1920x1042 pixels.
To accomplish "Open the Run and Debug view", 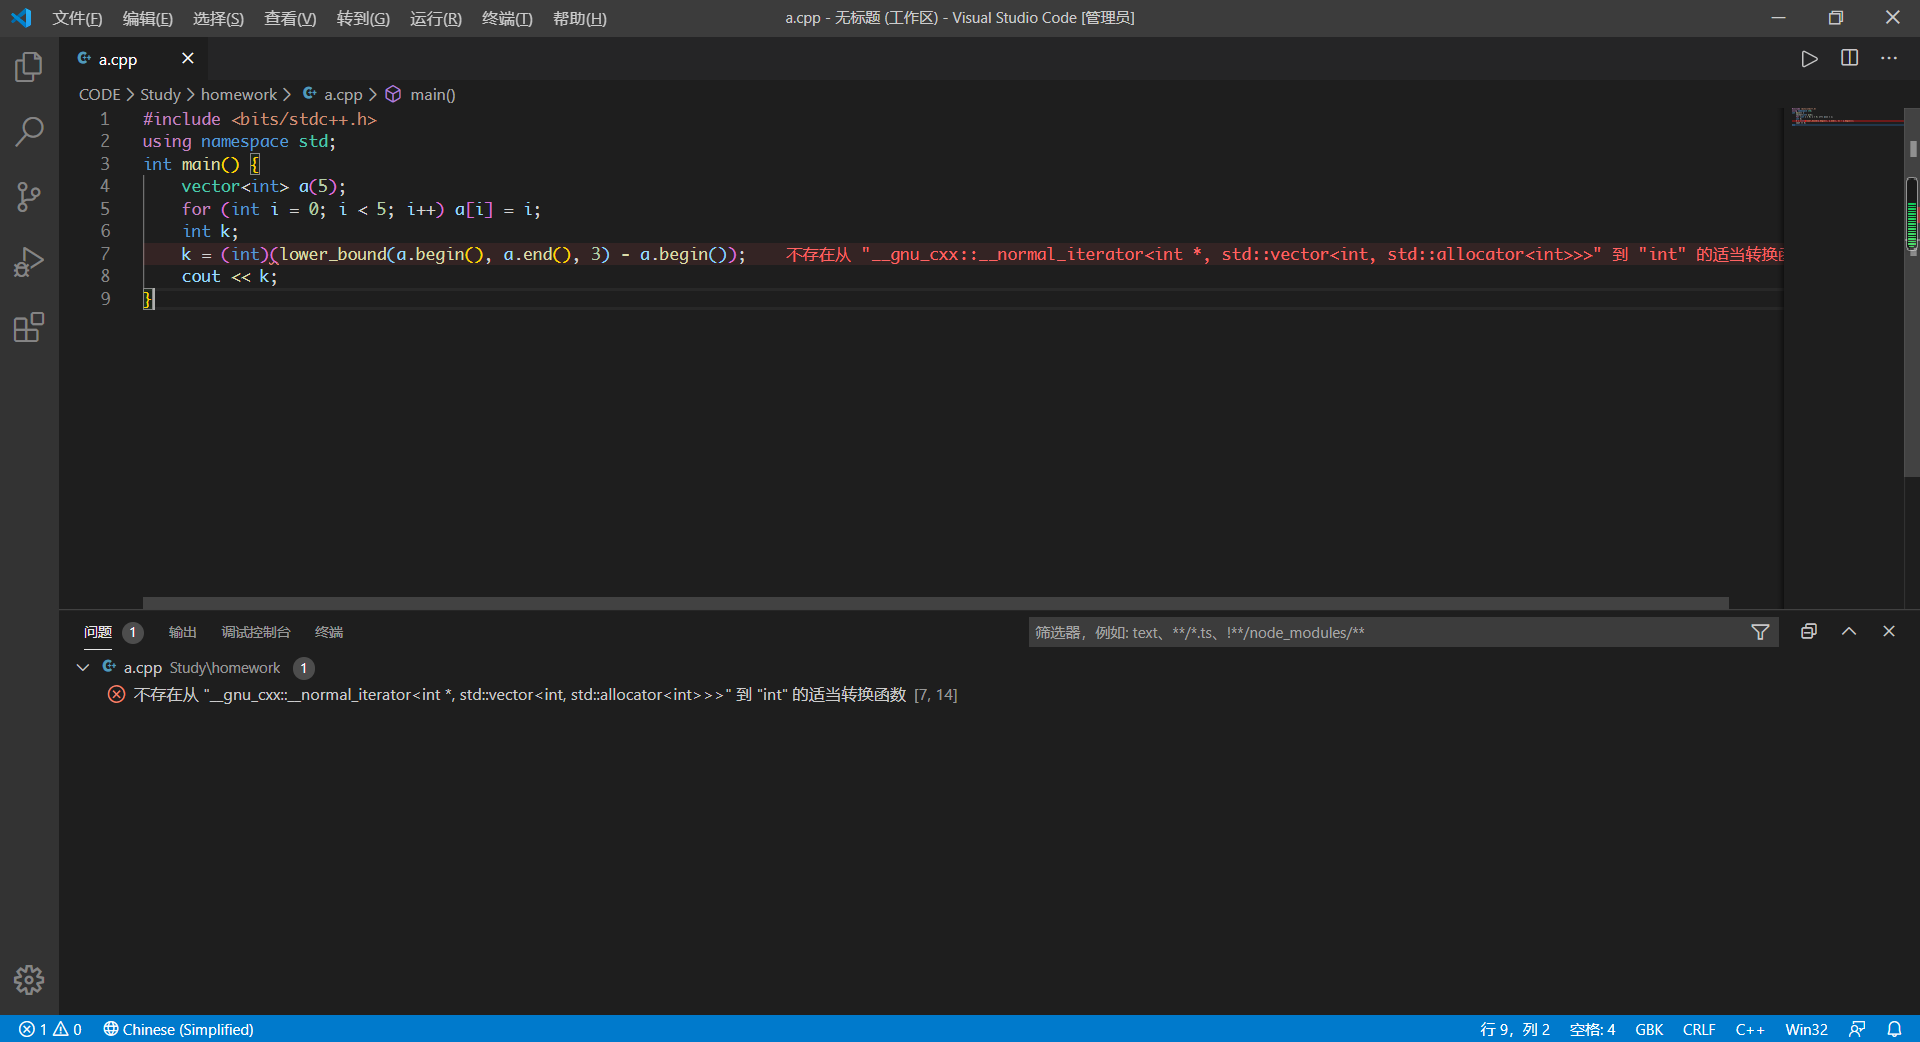I will [29, 262].
